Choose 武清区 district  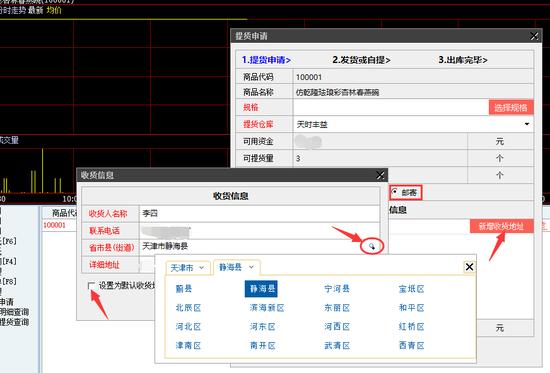(x=337, y=346)
